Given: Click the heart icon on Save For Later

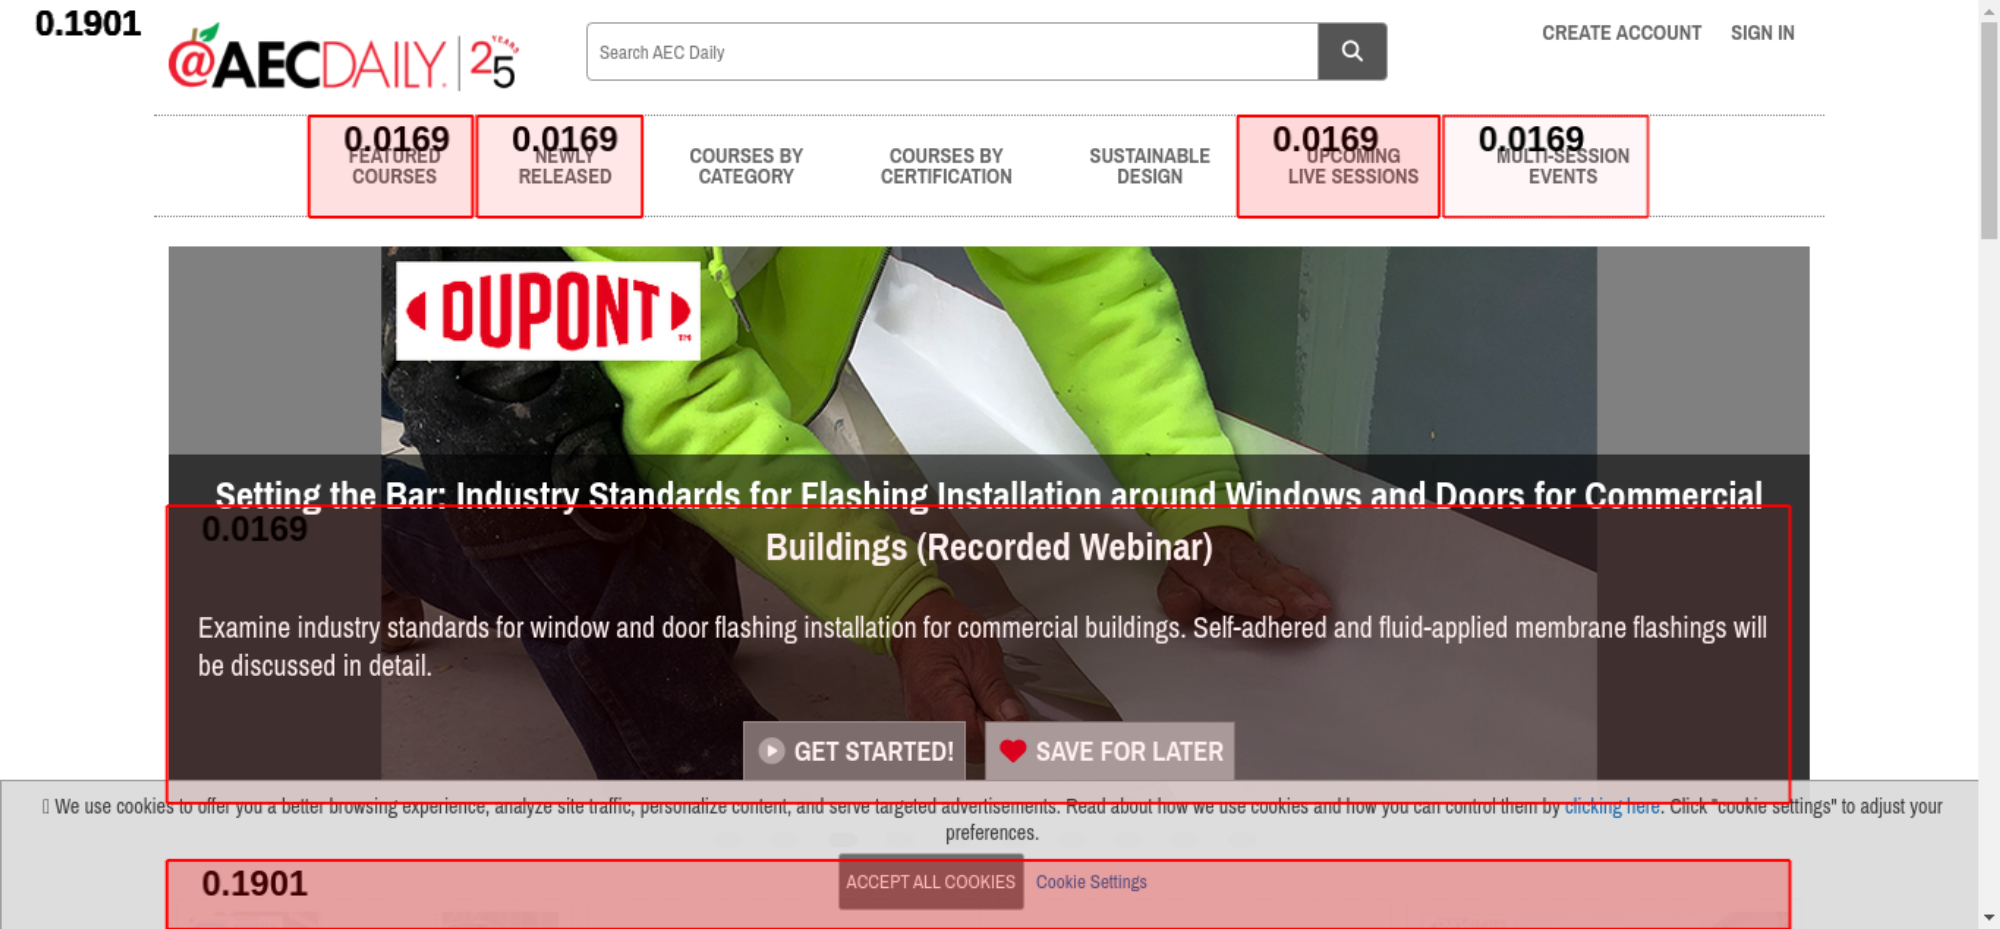Looking at the screenshot, I should 1013,751.
